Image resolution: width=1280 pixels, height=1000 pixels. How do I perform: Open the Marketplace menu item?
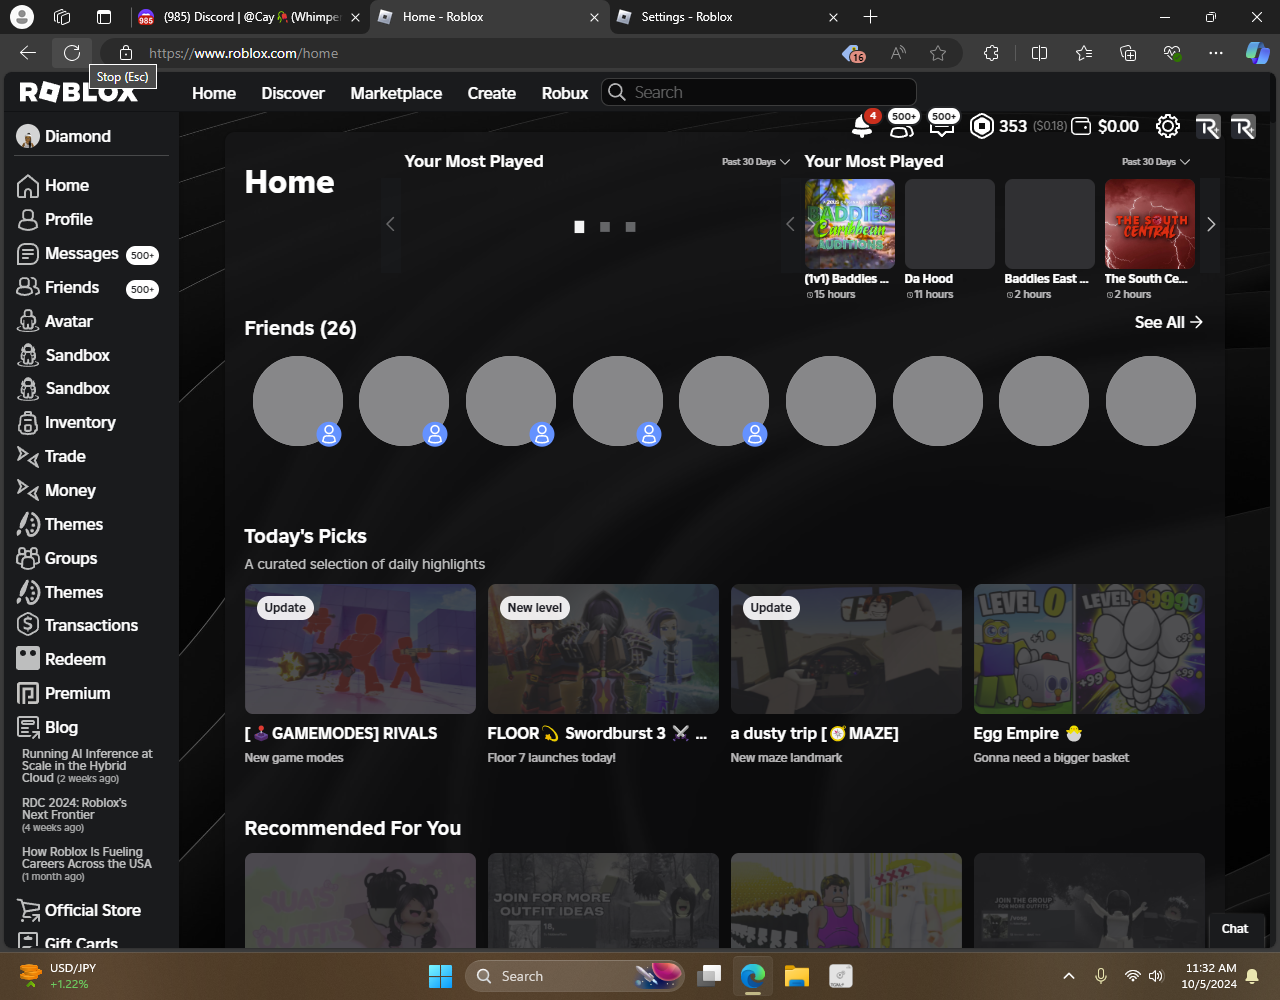coord(396,93)
